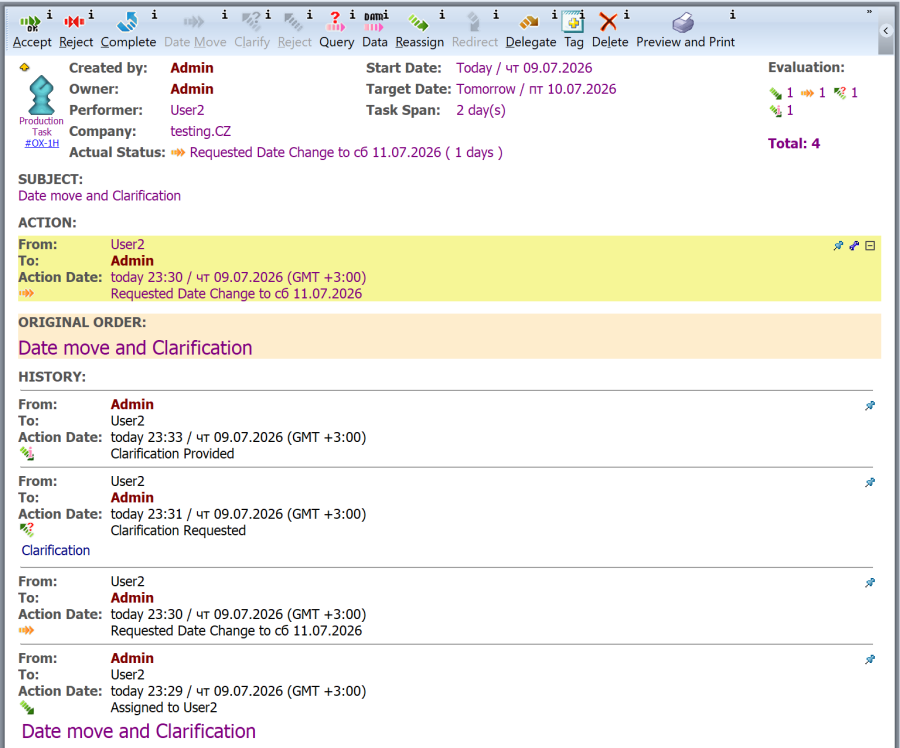The height and width of the screenshot is (748, 900).
Task: Click the orange arrow icon in the yellow ACTION row
Action: [26, 293]
